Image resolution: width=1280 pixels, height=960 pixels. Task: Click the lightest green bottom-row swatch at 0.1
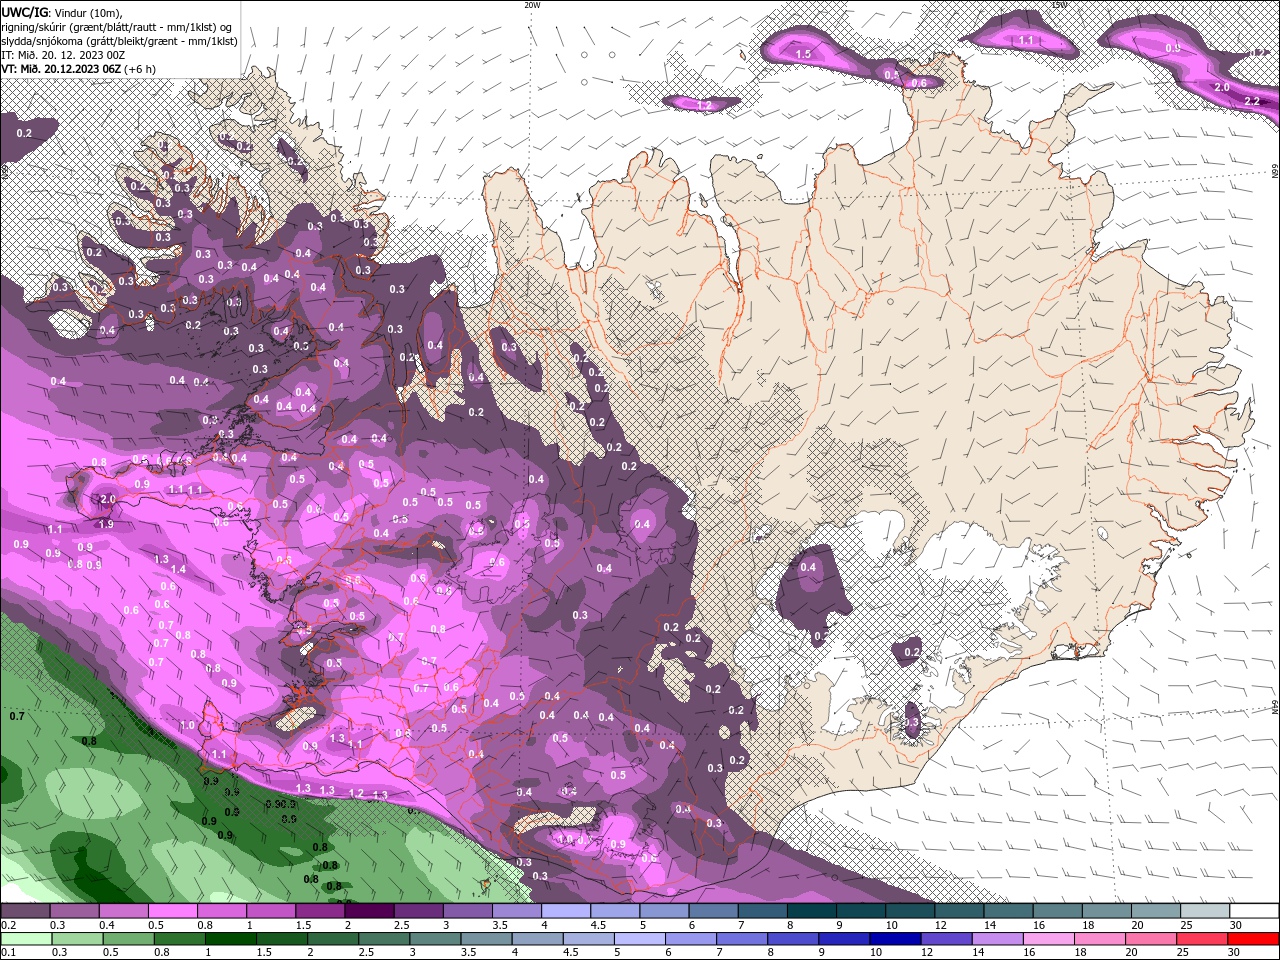[x=25, y=938]
